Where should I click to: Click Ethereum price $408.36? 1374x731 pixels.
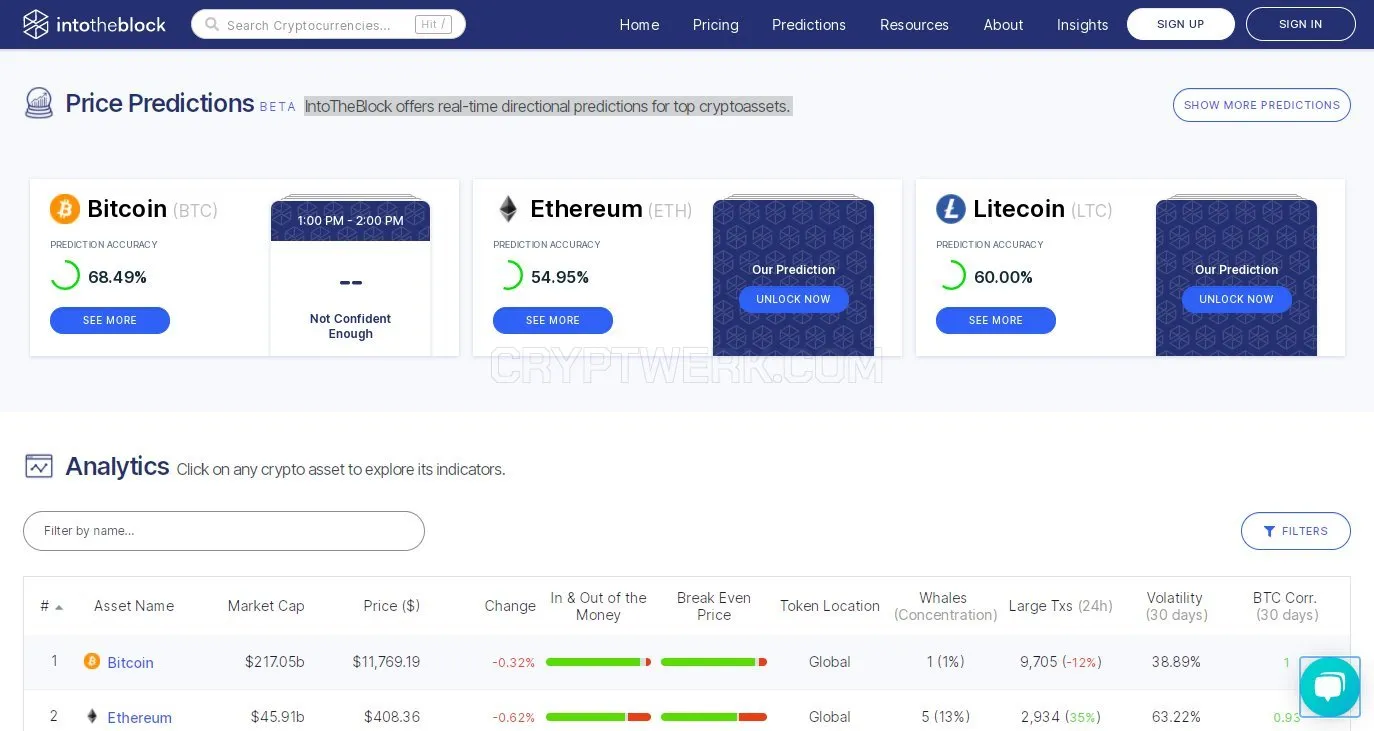coord(392,717)
